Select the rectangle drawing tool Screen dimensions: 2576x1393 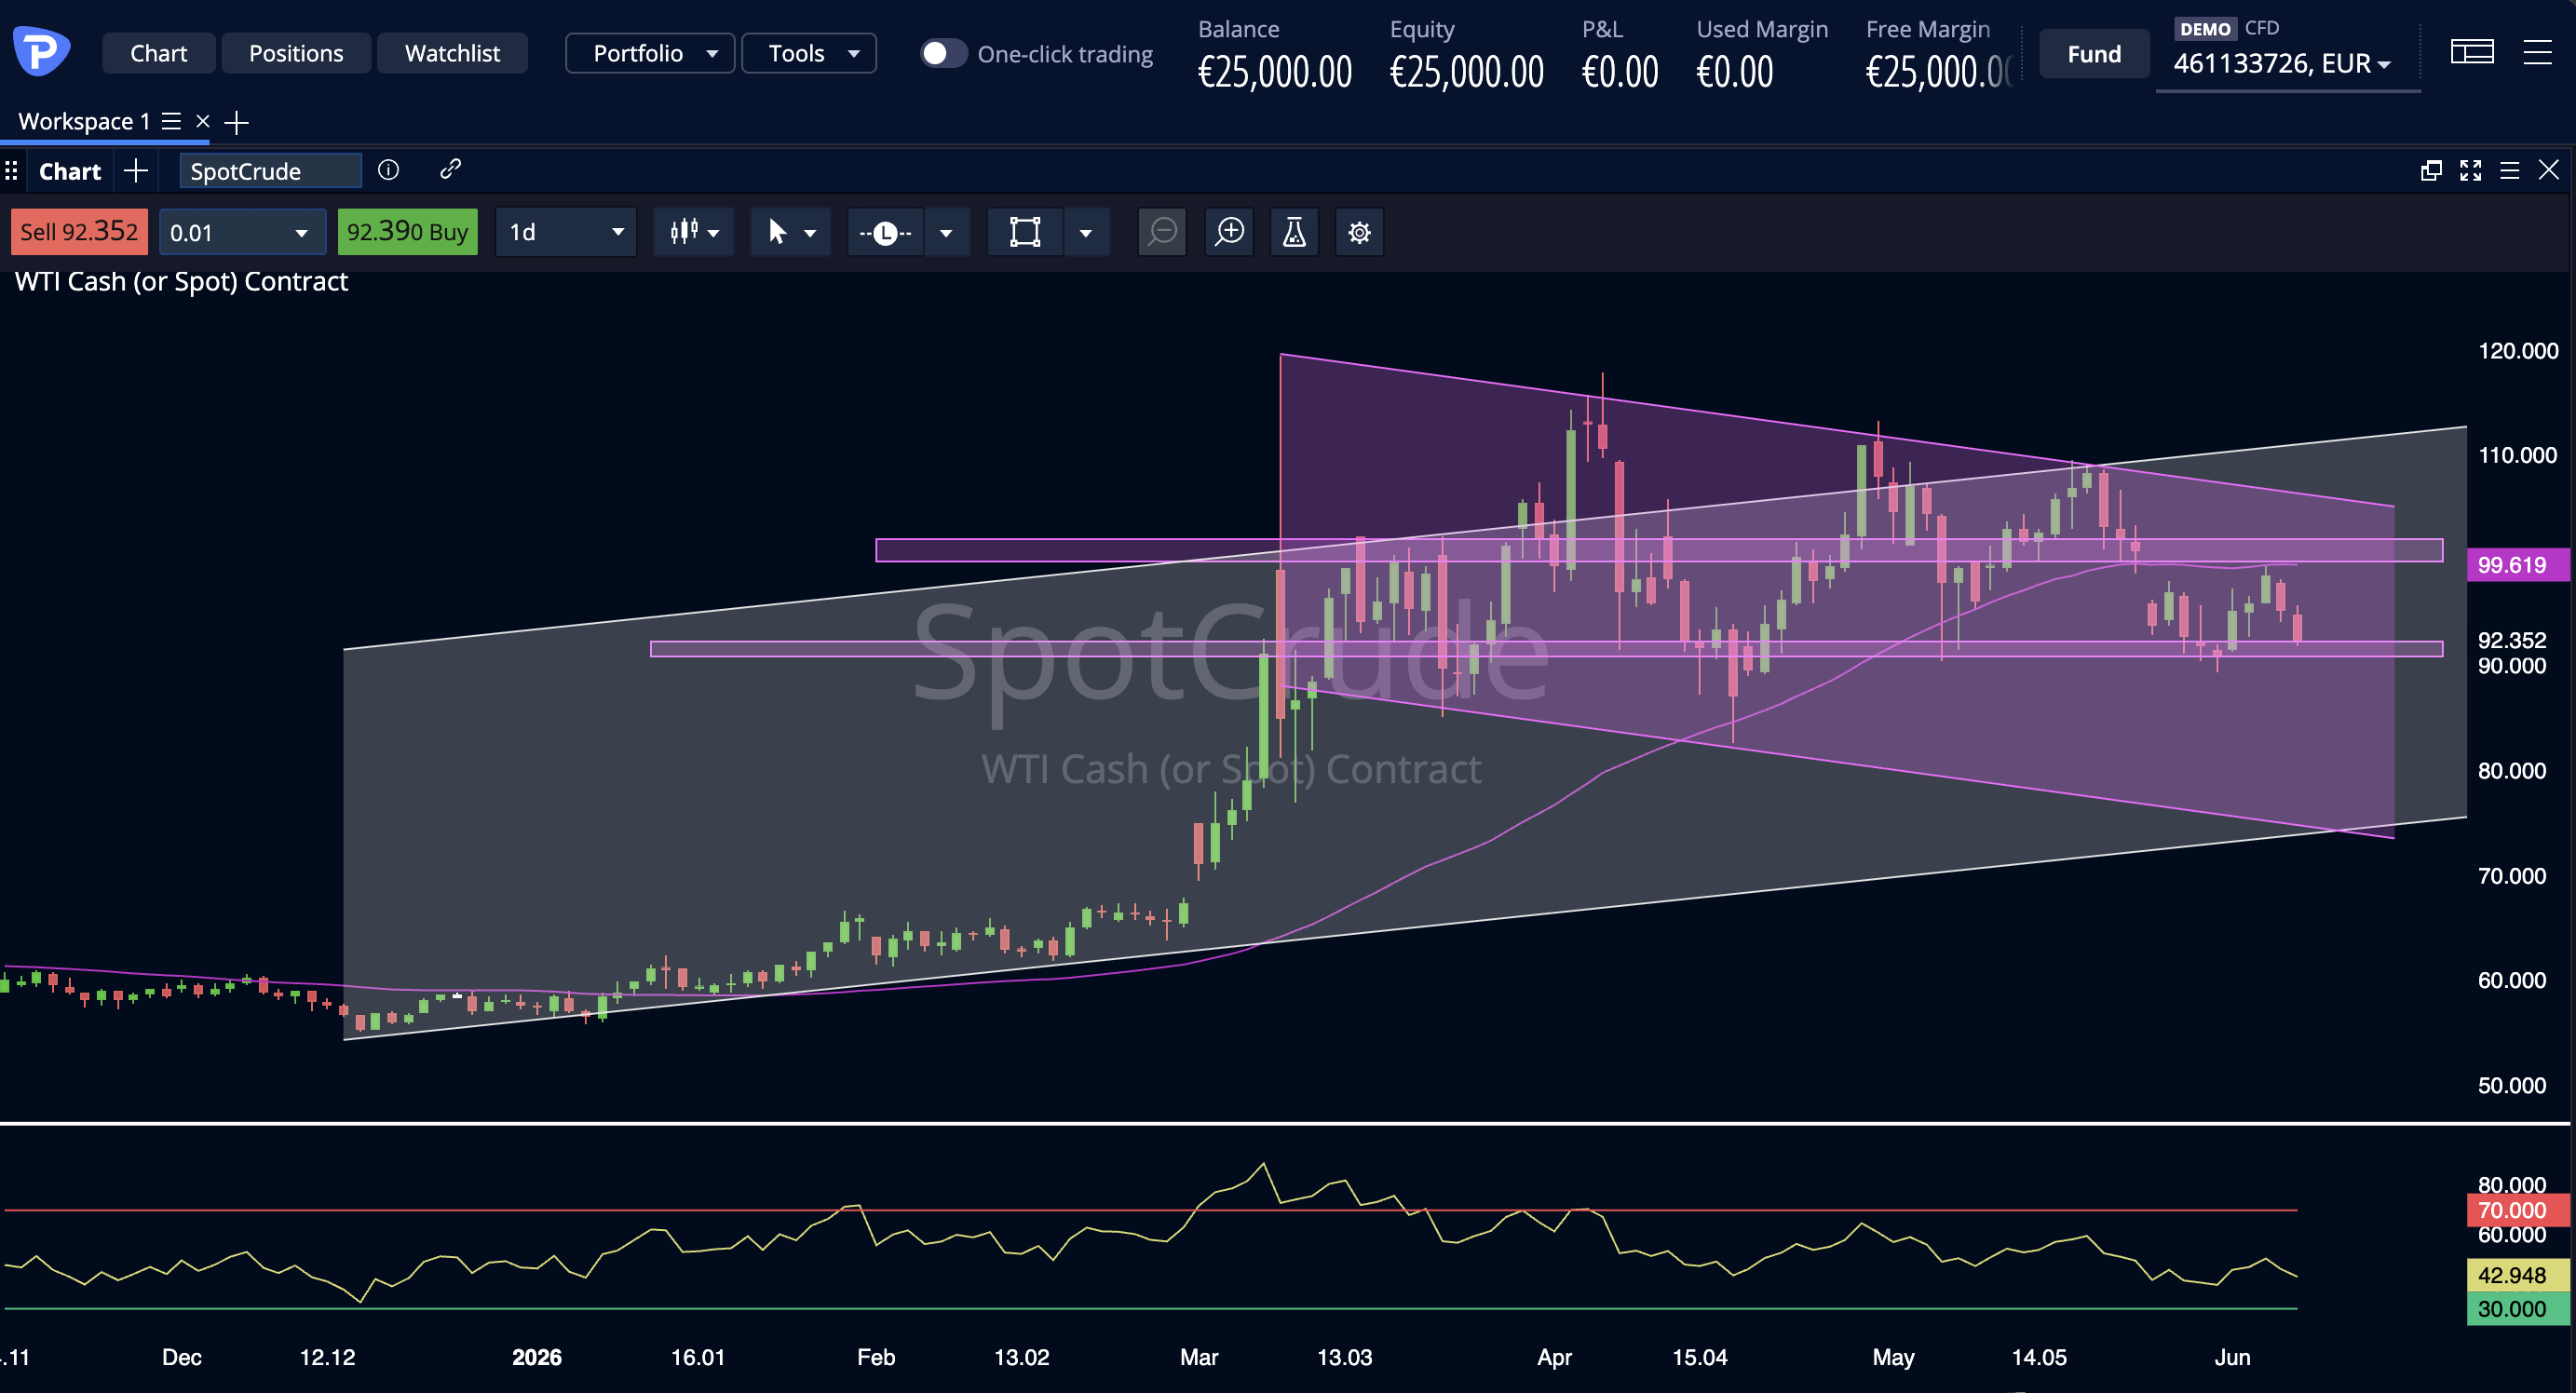tap(1025, 232)
